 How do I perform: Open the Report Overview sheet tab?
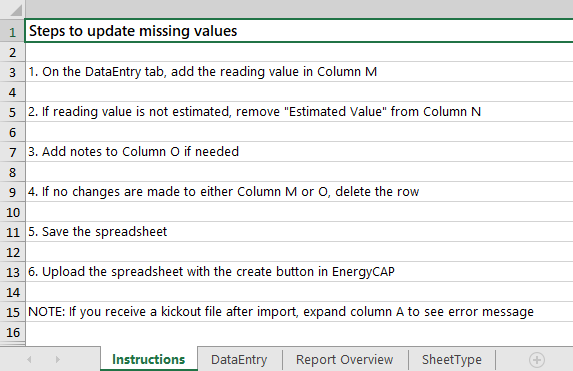[345, 360]
